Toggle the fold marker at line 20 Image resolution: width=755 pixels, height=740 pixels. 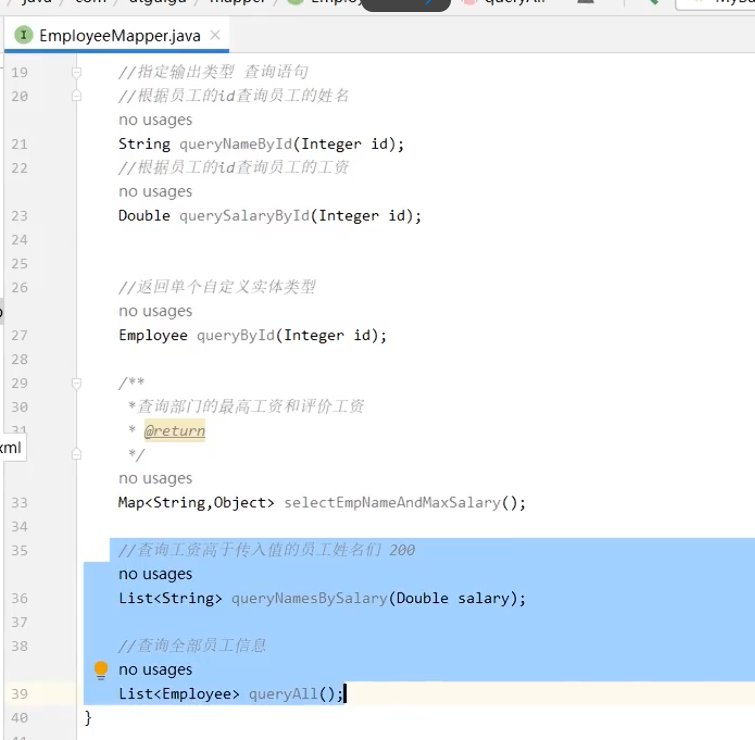pos(76,96)
